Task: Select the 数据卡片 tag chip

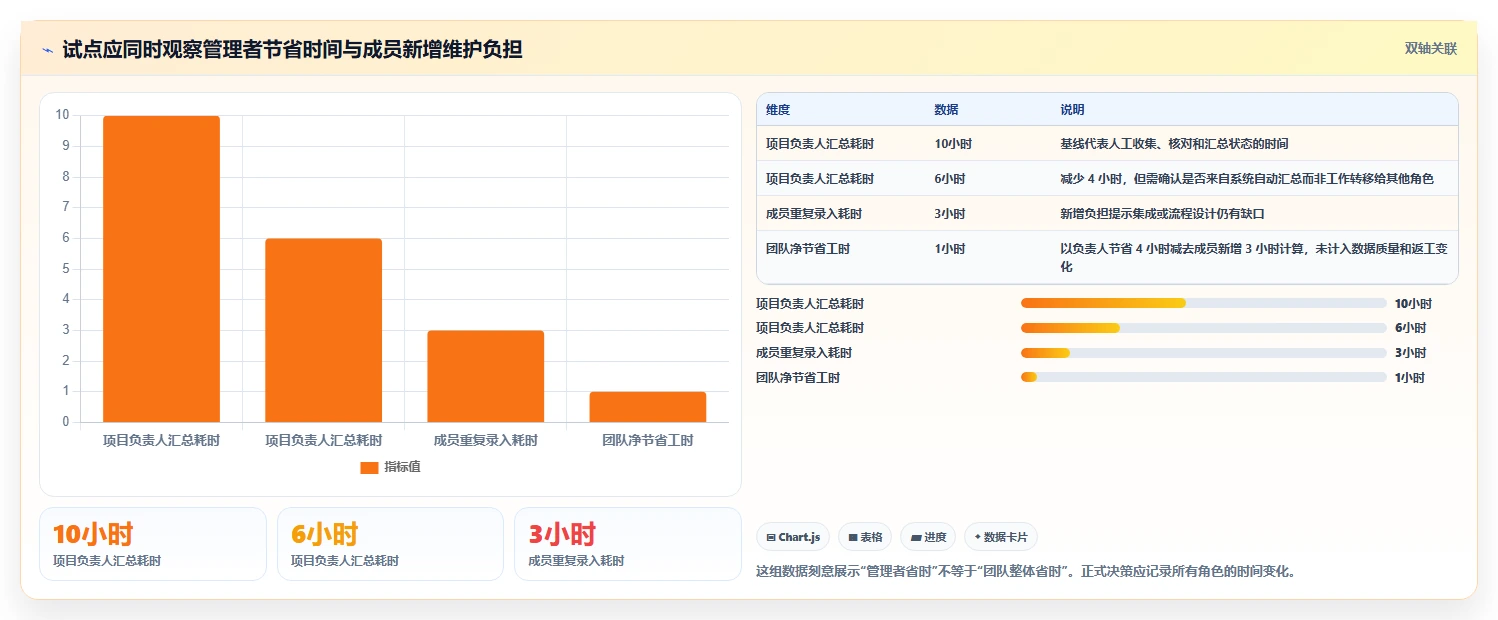Action: [x=1001, y=537]
